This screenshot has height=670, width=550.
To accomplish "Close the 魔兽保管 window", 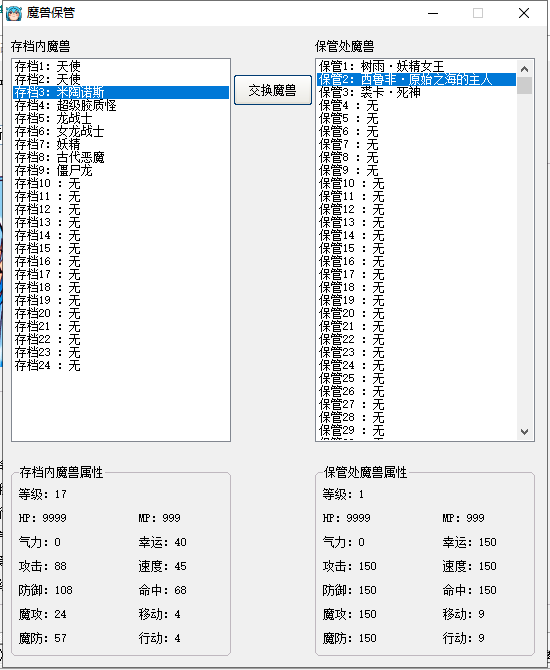I will tap(524, 13).
